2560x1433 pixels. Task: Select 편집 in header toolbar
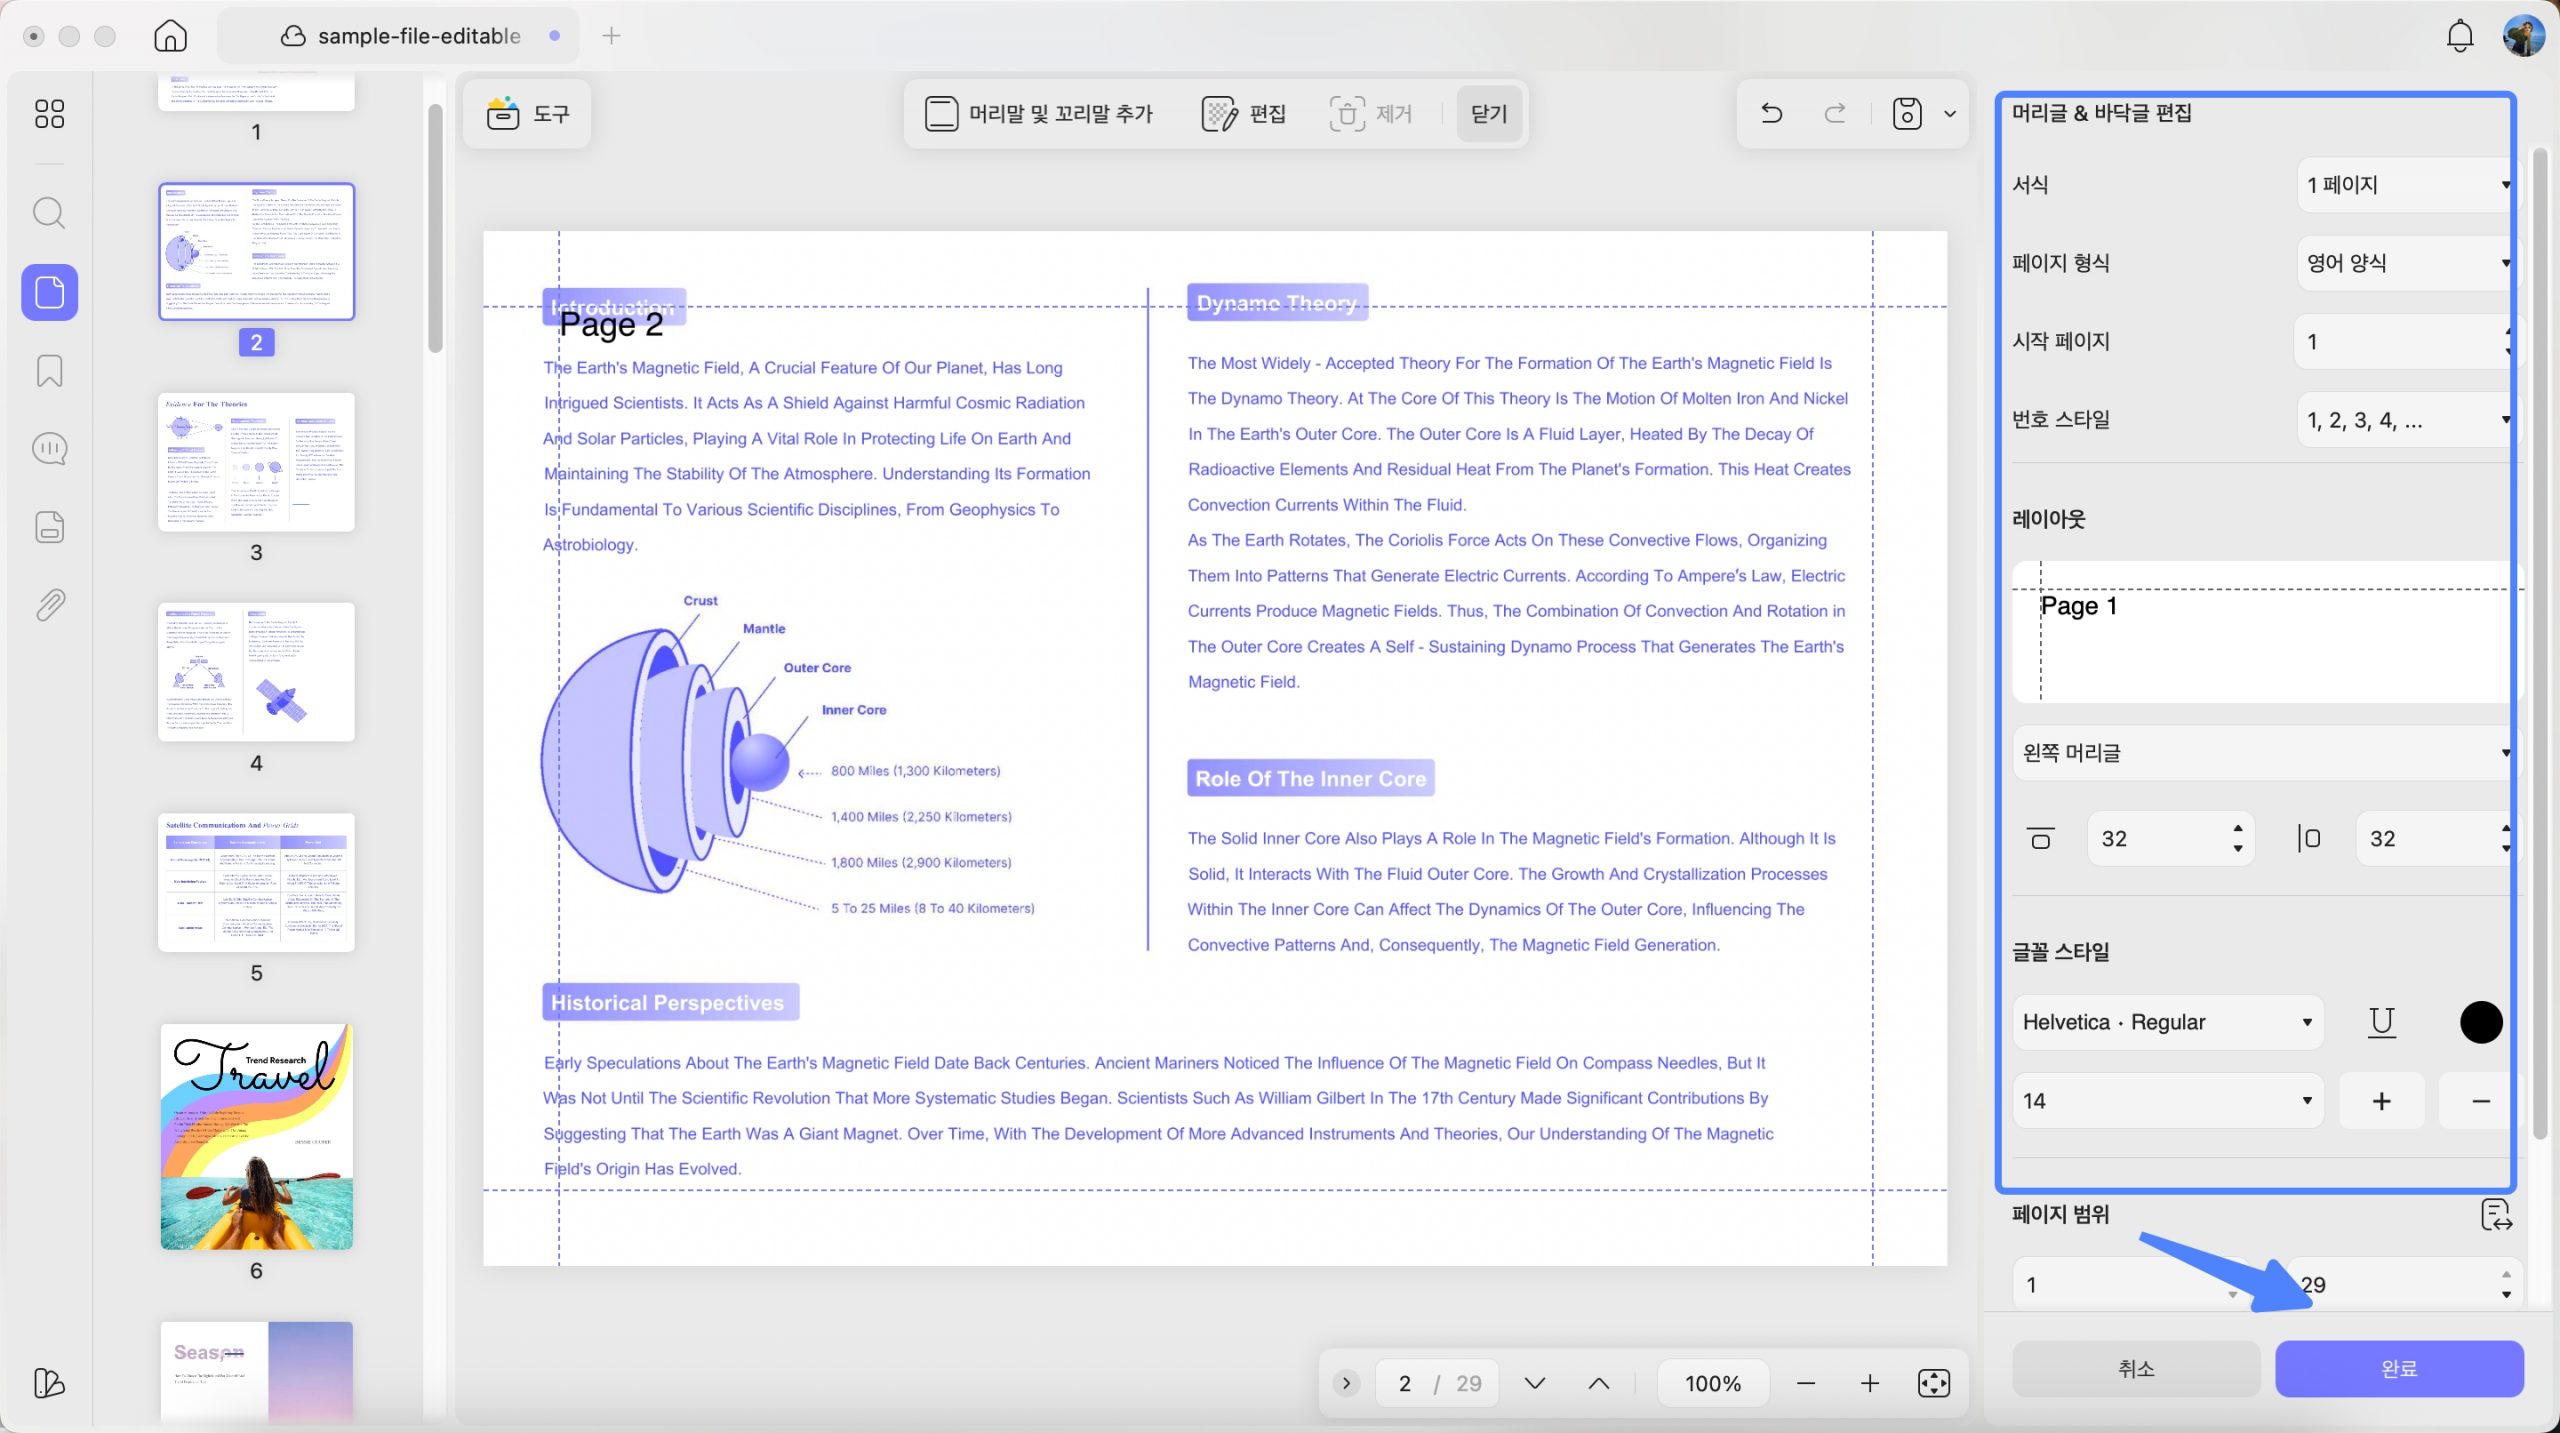(1244, 114)
